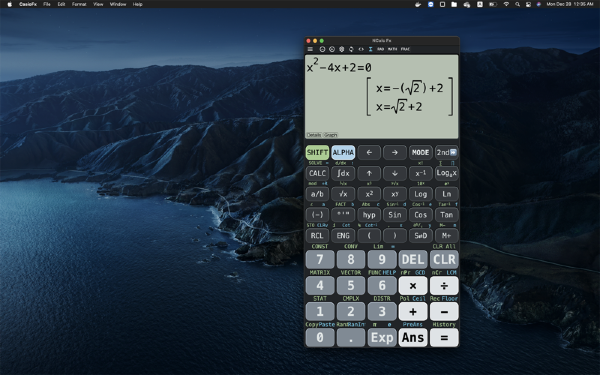Click the square root √x key
600x375 pixels.
click(343, 194)
